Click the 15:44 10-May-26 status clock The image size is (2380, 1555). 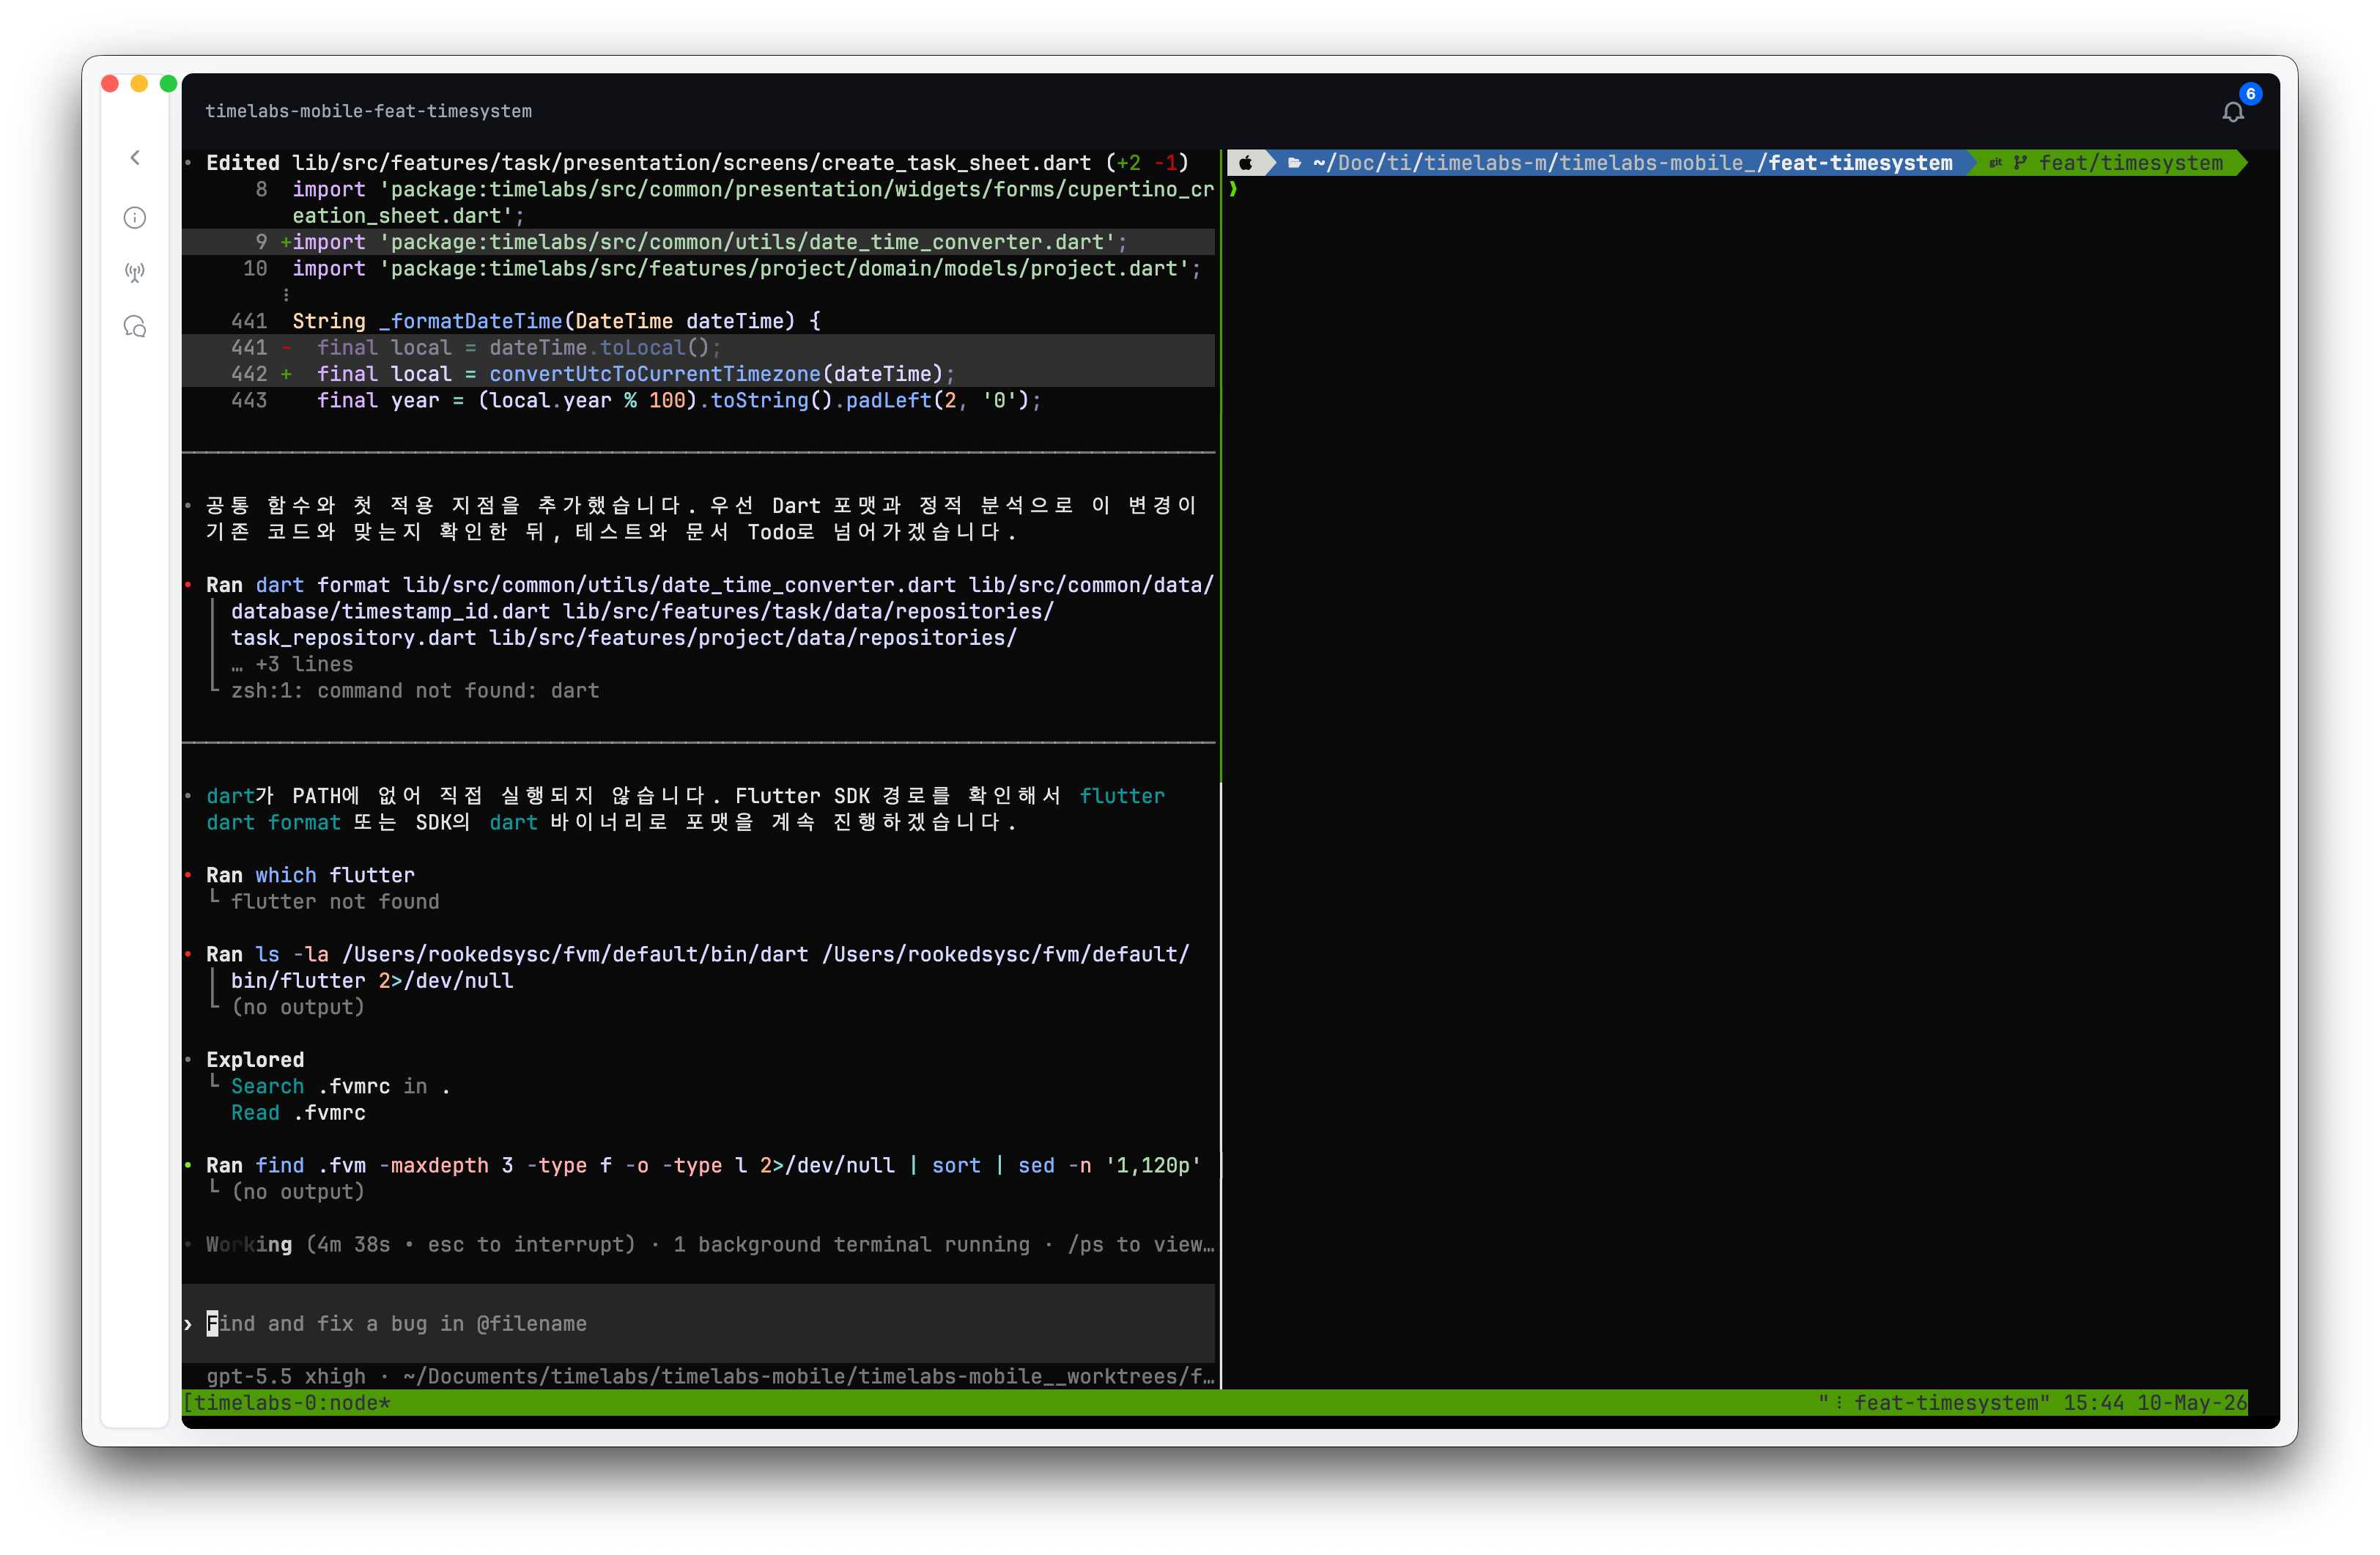click(2154, 1402)
